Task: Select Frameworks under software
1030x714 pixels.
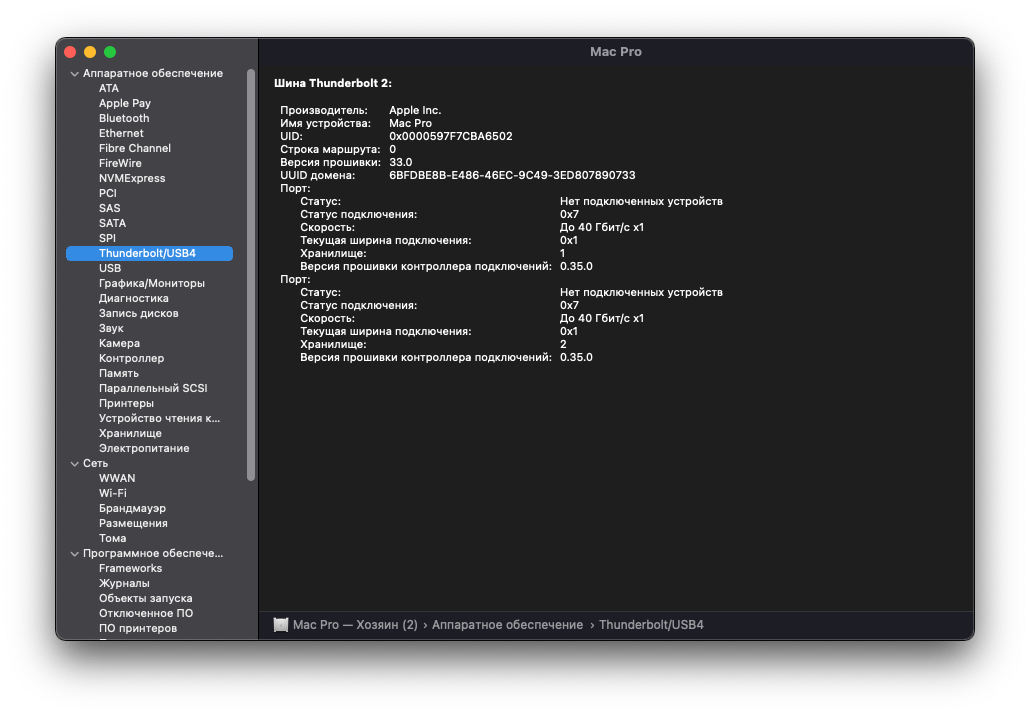Action: pyautogui.click(x=130, y=568)
